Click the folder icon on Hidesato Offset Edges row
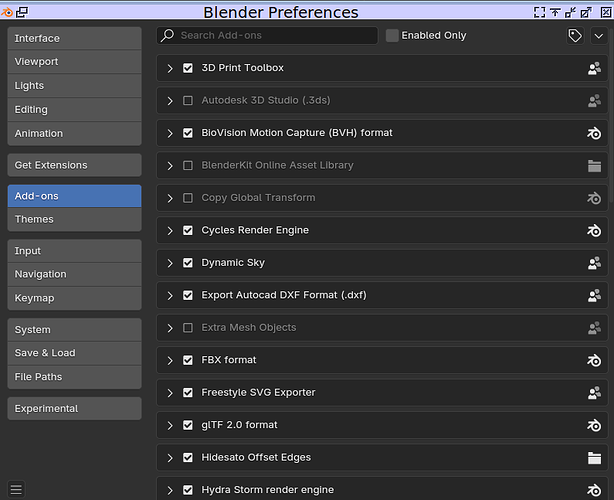 point(594,458)
